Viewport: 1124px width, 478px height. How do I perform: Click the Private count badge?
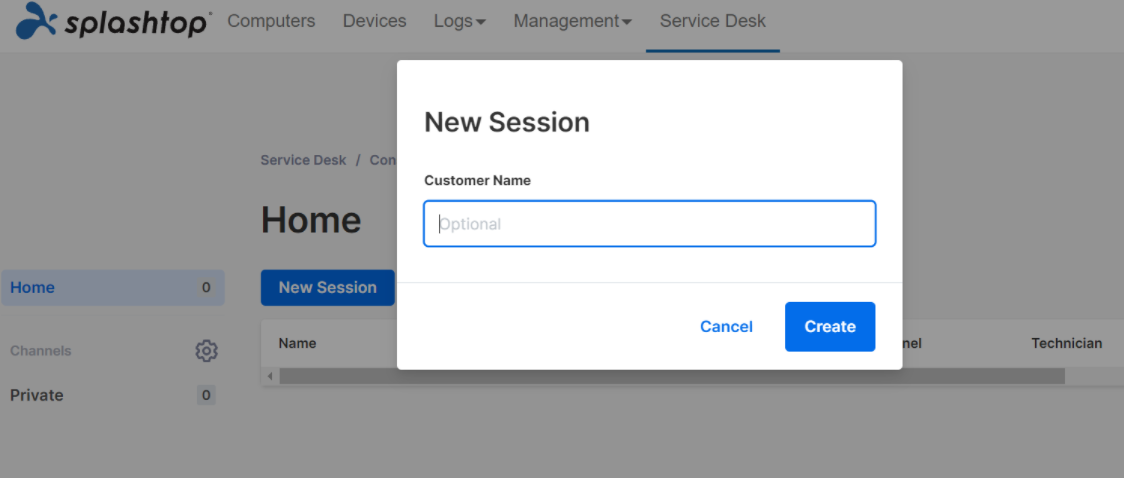pos(206,396)
